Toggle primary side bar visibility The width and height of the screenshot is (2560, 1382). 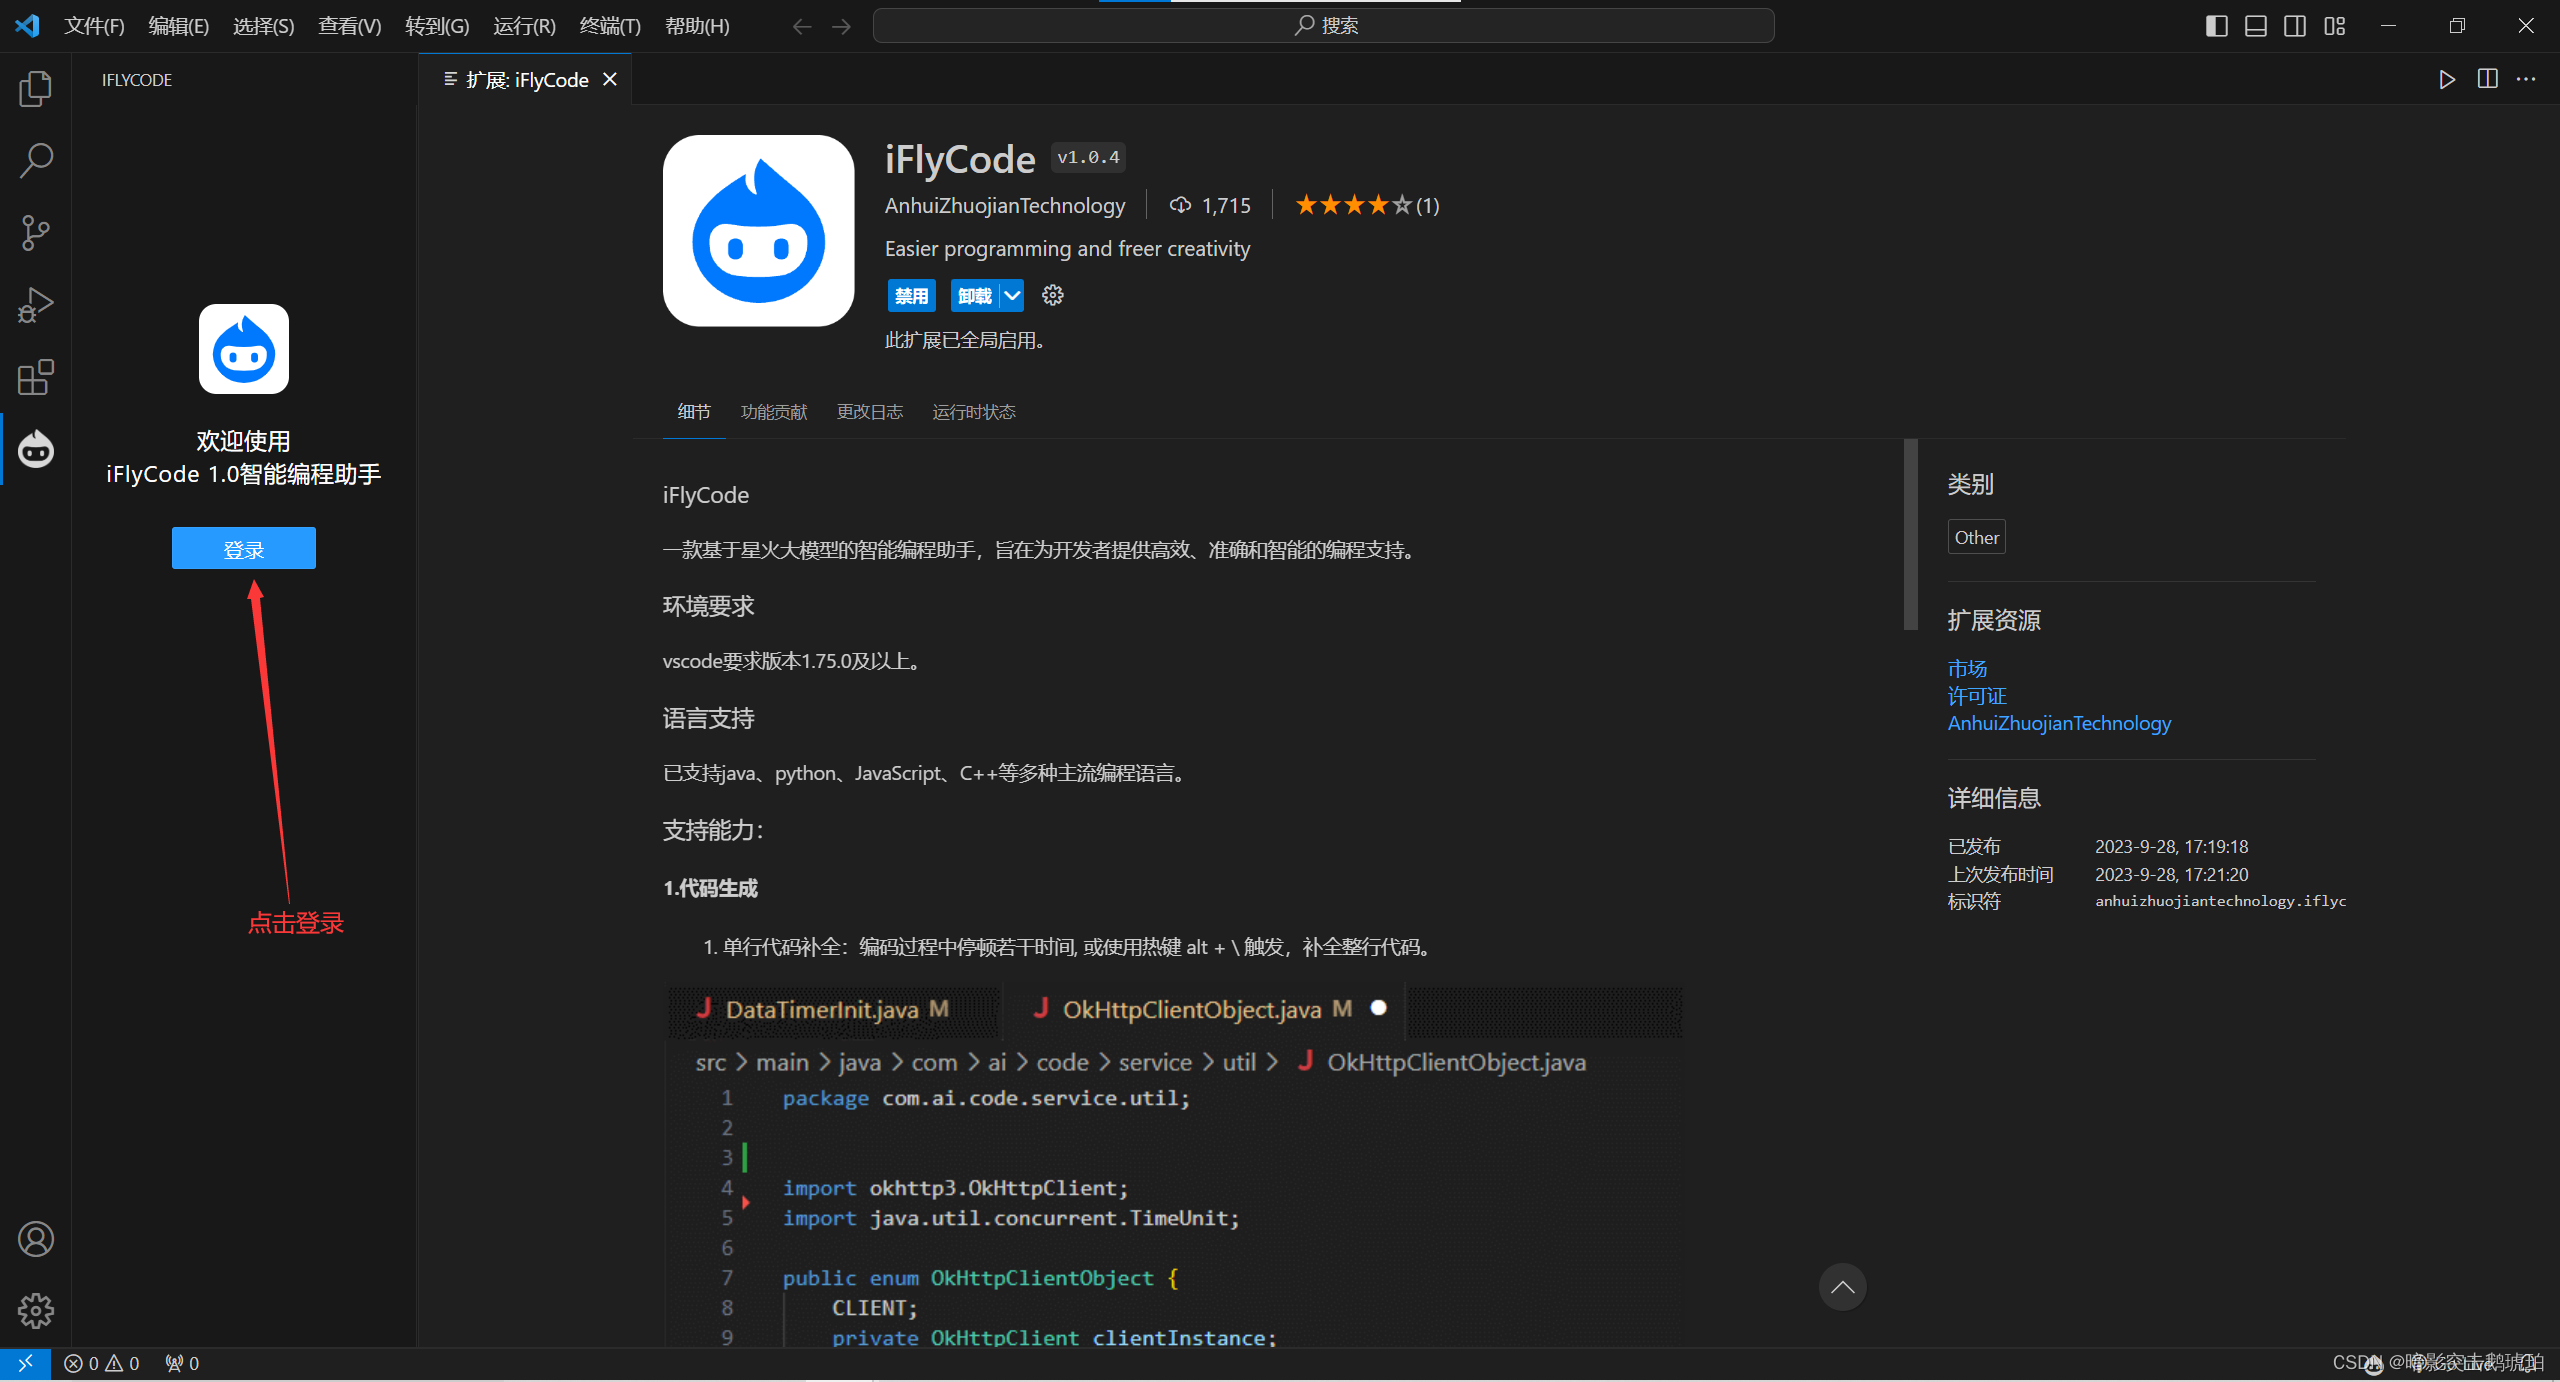click(2216, 26)
